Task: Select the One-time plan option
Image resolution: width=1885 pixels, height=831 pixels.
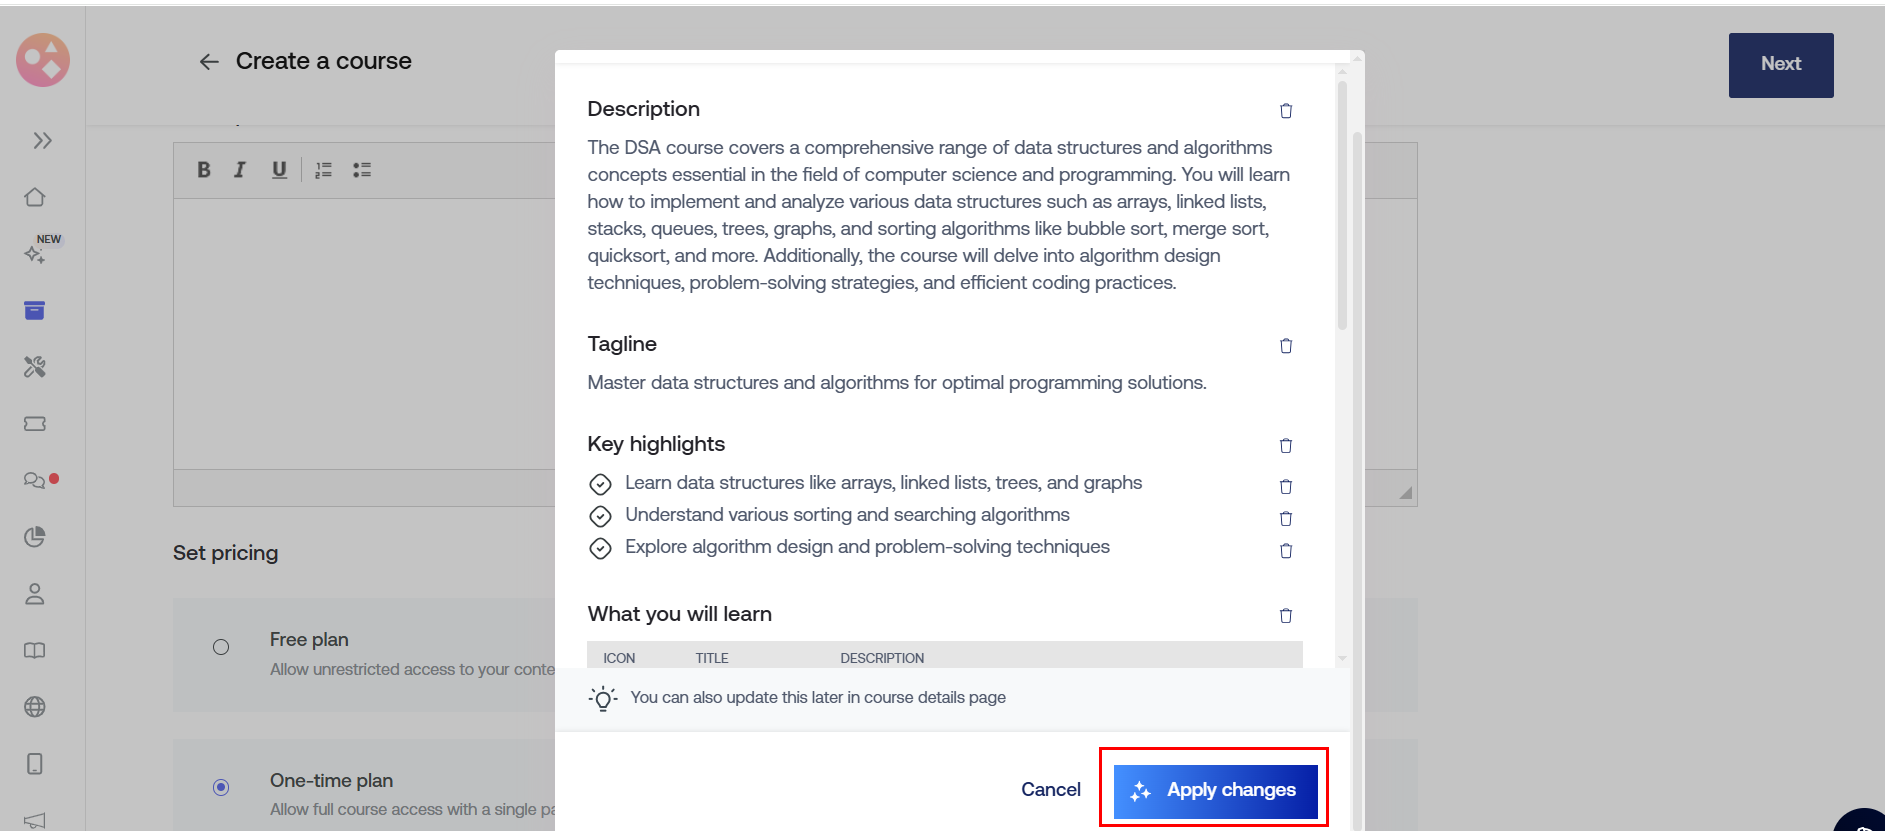Action: (221, 787)
